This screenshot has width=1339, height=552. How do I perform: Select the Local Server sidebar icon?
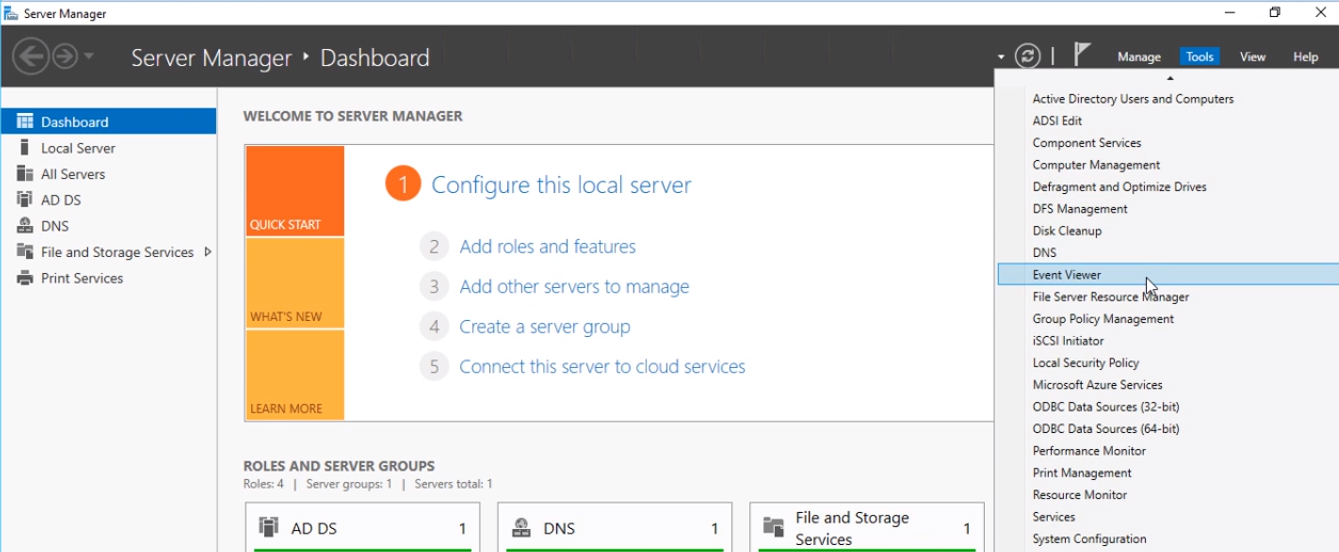point(25,148)
